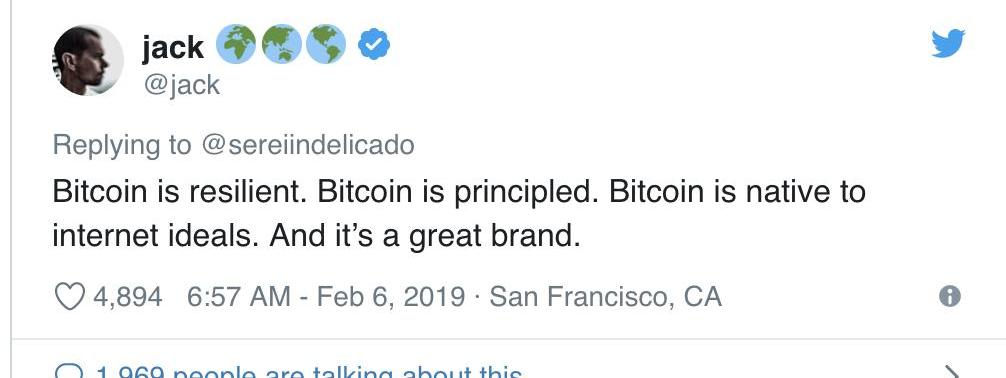Open the 6:57 AM - Feb 6, 2019 timestamp
1006x378 pixels.
(x=326, y=297)
